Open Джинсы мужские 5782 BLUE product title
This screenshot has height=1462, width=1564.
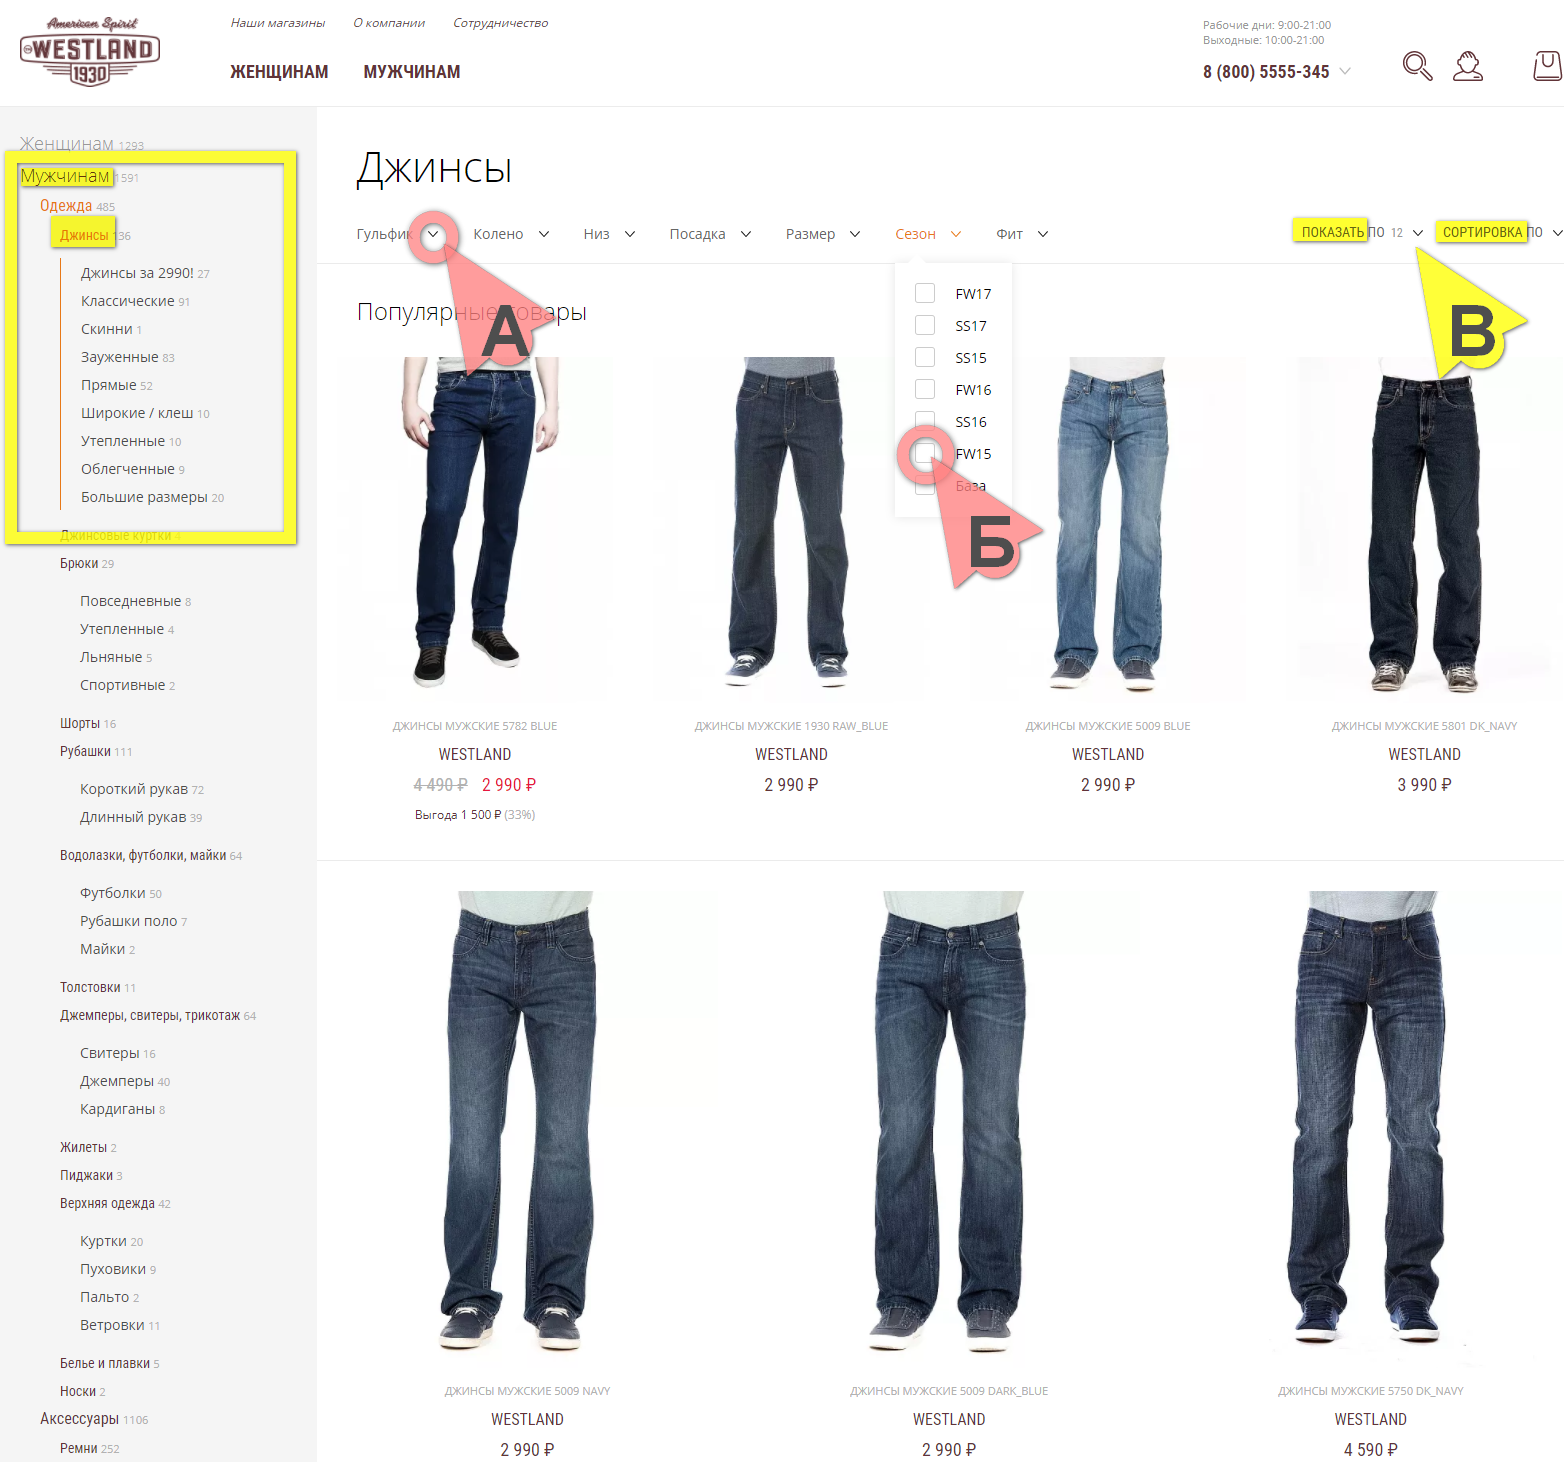(x=475, y=726)
